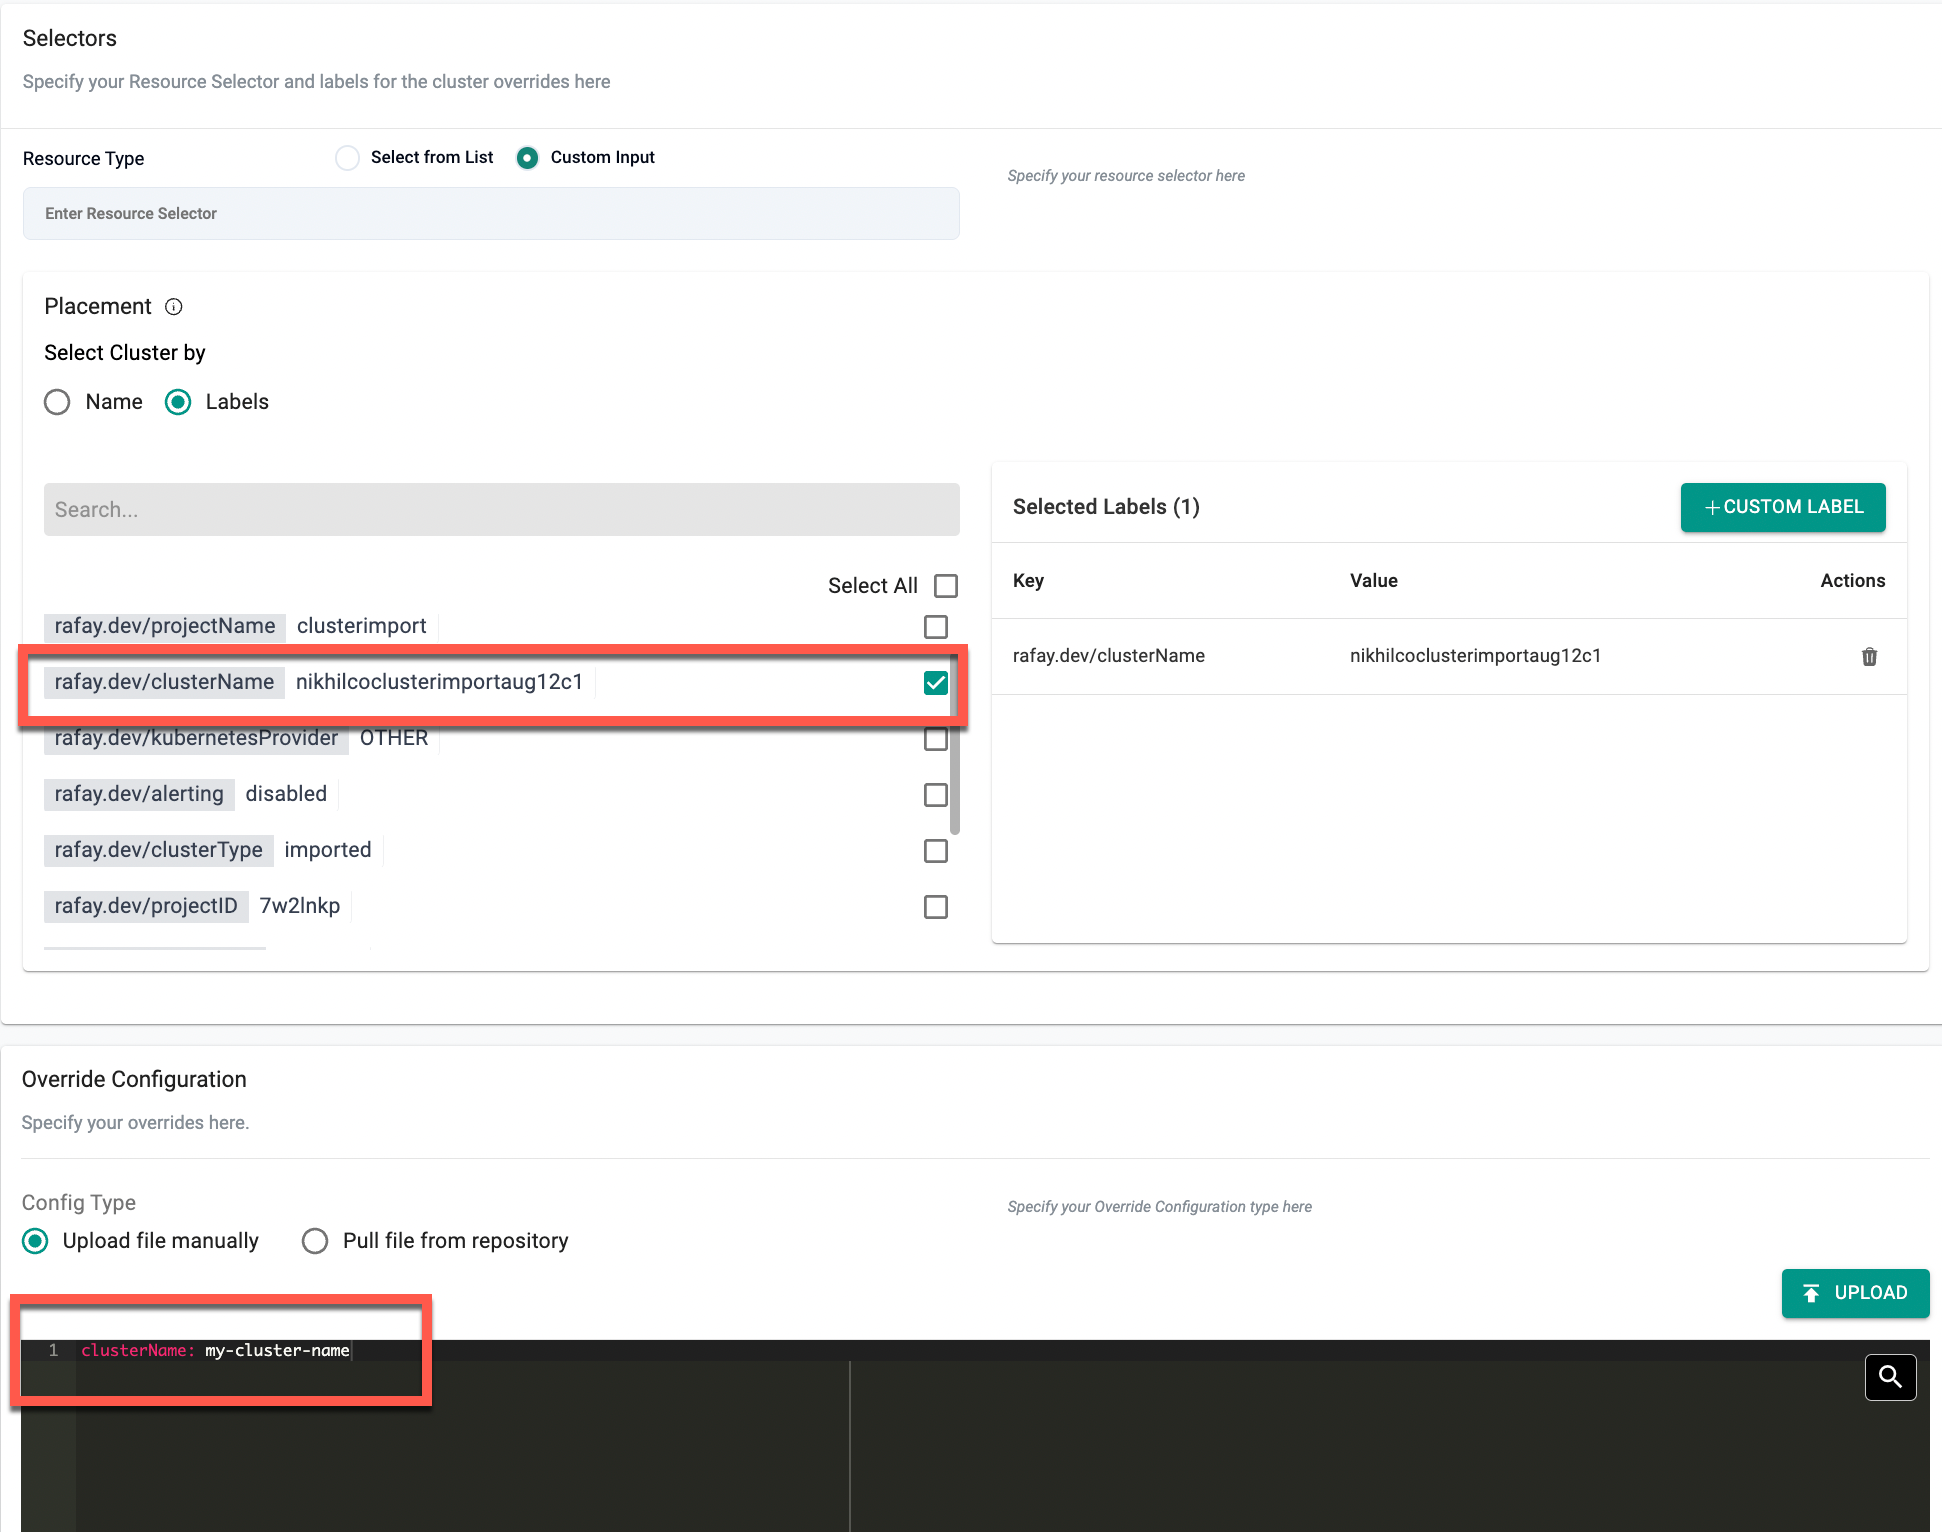
Task: Focus the labels Search box
Action: pos(501,510)
